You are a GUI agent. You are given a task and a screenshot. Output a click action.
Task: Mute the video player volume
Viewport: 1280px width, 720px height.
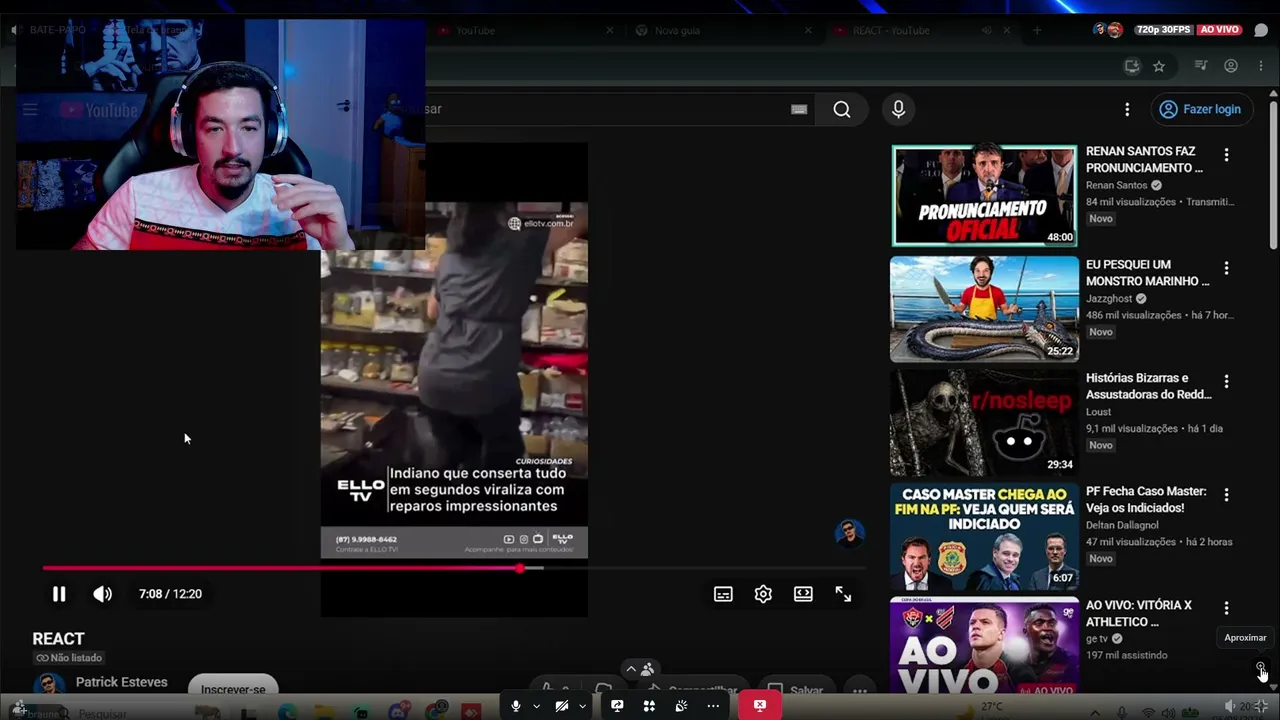pos(102,594)
